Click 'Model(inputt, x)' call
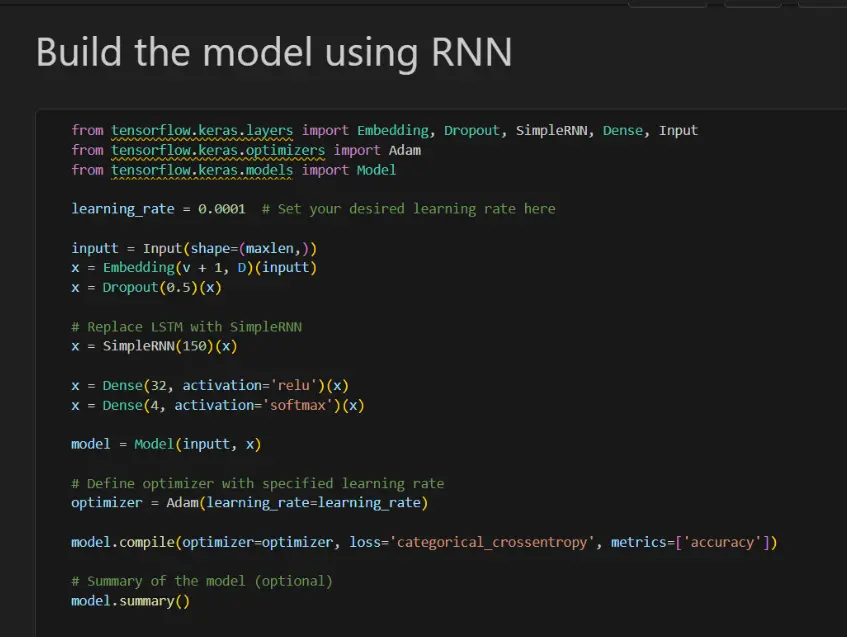Image resolution: width=847 pixels, height=637 pixels. pos(198,445)
